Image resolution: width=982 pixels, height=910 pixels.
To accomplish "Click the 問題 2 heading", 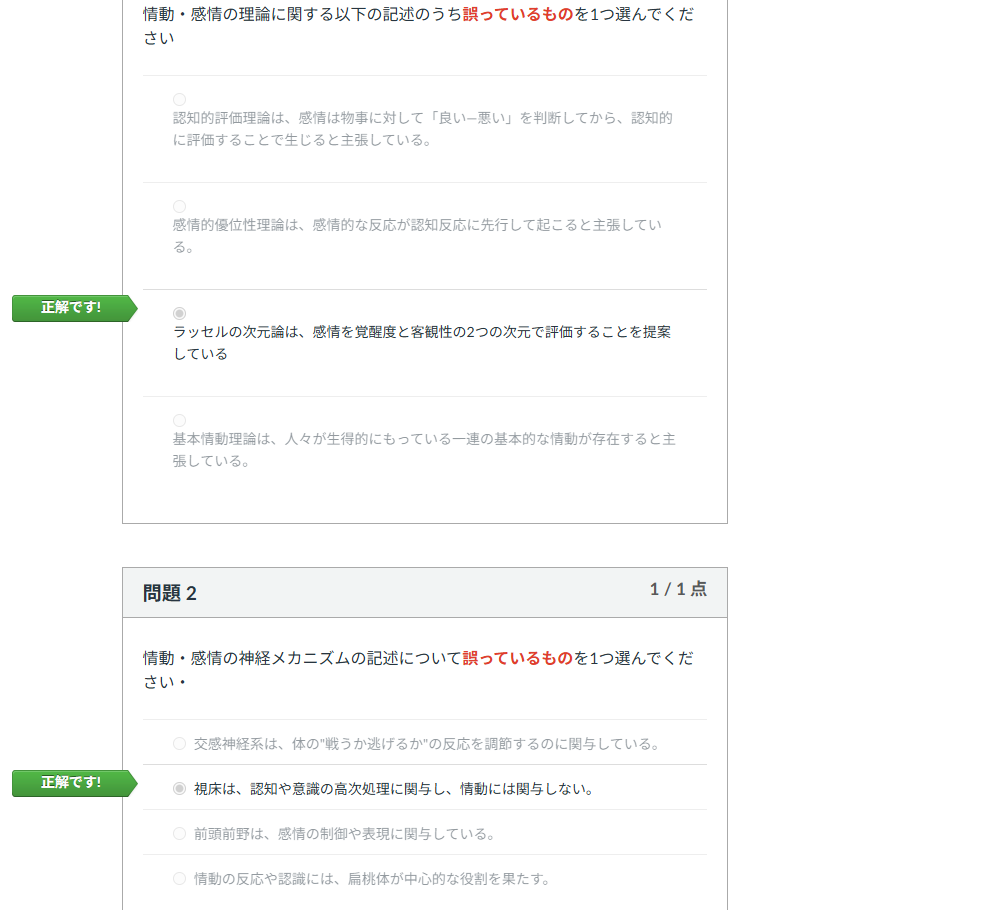I will (x=170, y=593).
